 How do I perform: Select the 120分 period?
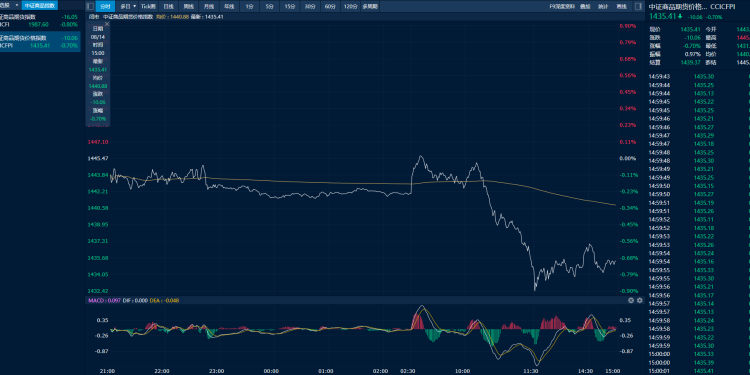(350, 6)
